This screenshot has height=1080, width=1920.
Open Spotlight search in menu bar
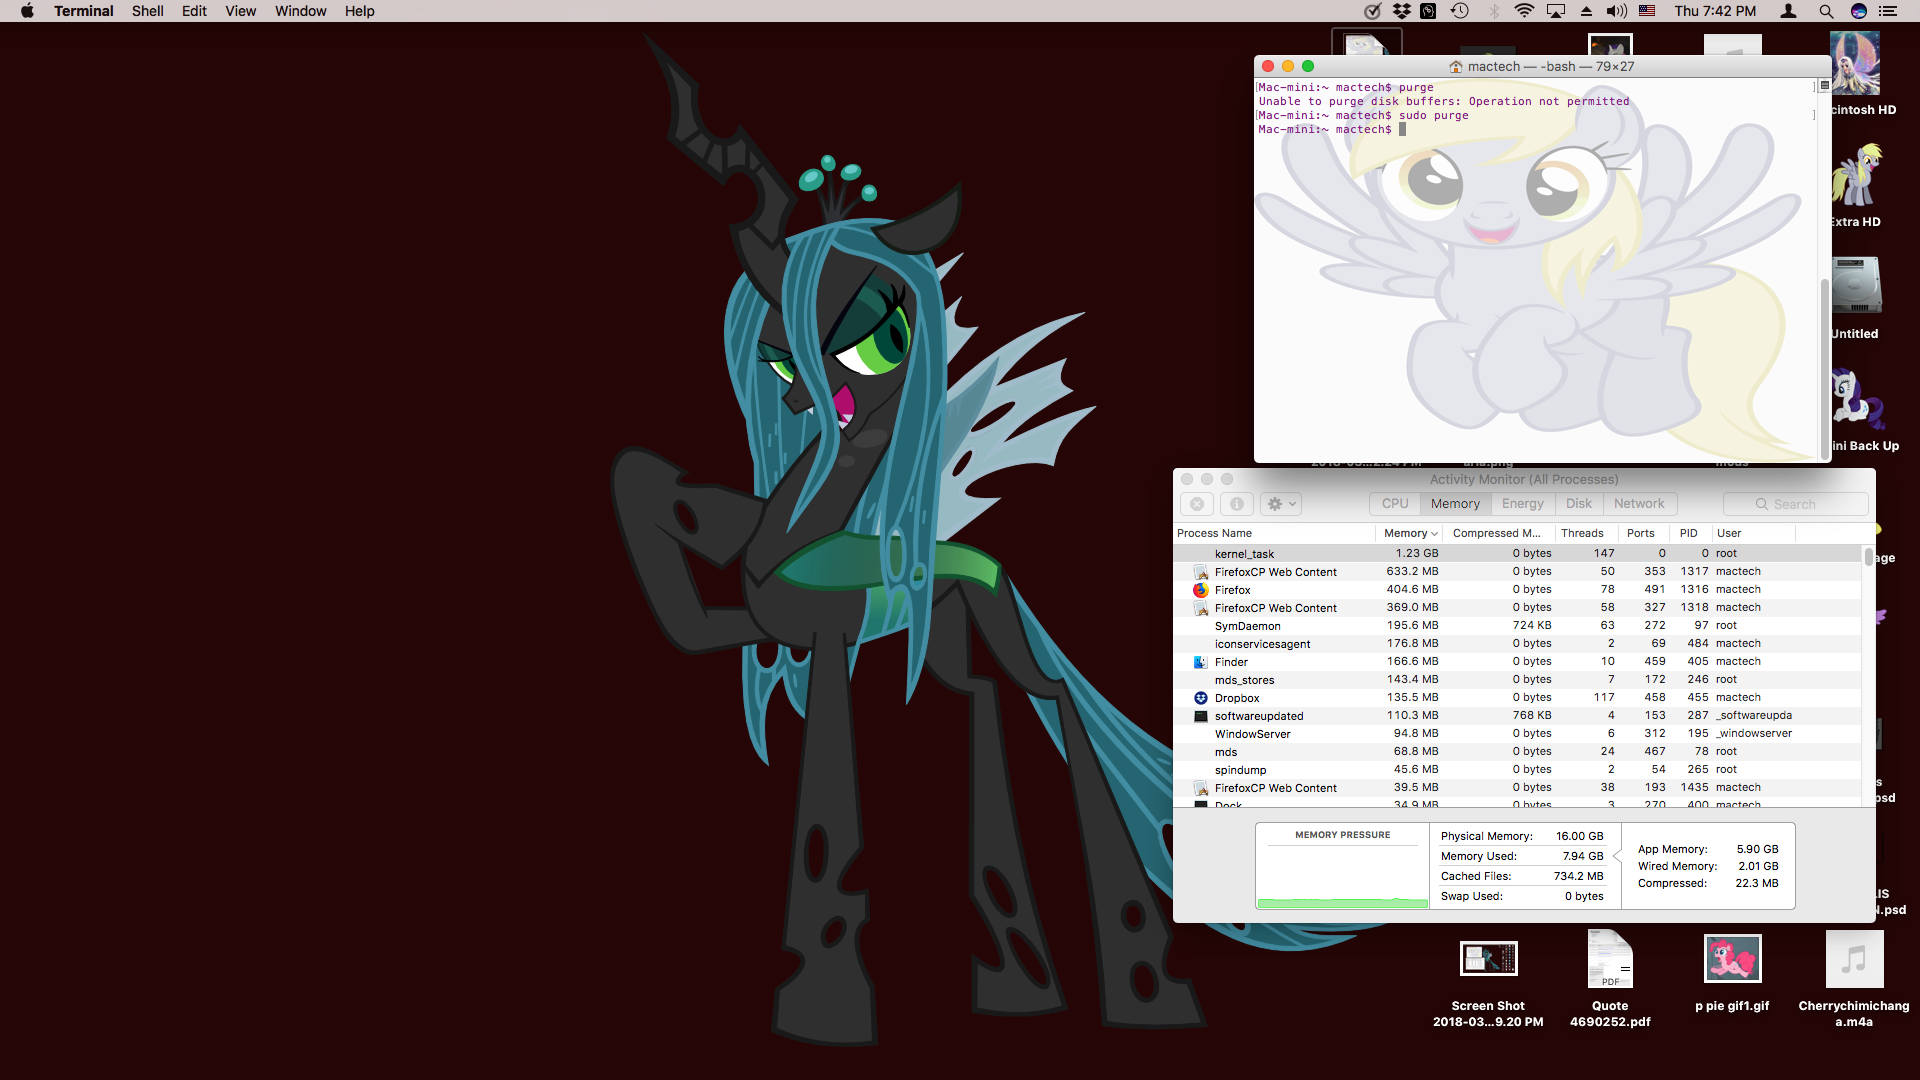(x=1826, y=11)
